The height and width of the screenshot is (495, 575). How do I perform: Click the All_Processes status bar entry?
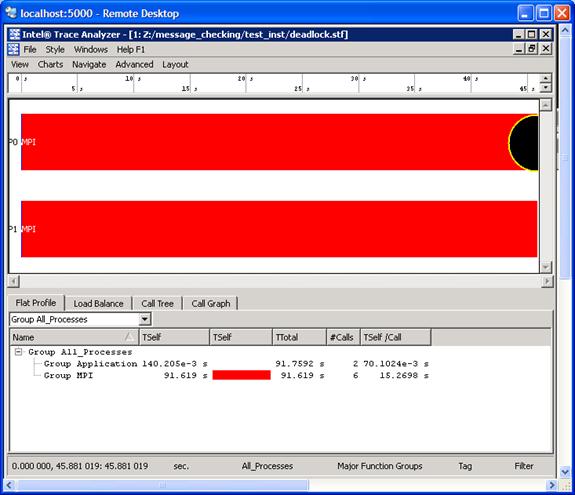267,466
